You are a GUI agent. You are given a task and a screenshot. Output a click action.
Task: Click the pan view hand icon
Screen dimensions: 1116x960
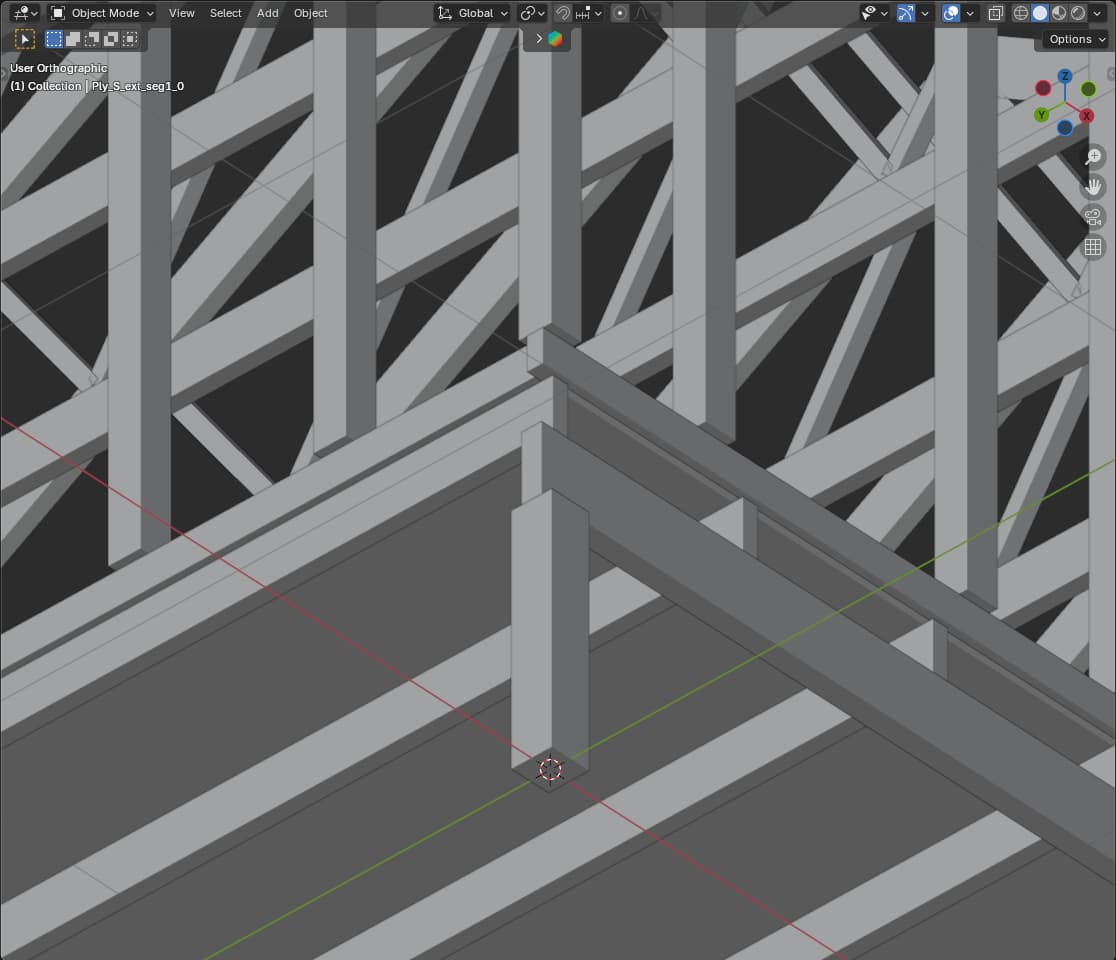1093,187
